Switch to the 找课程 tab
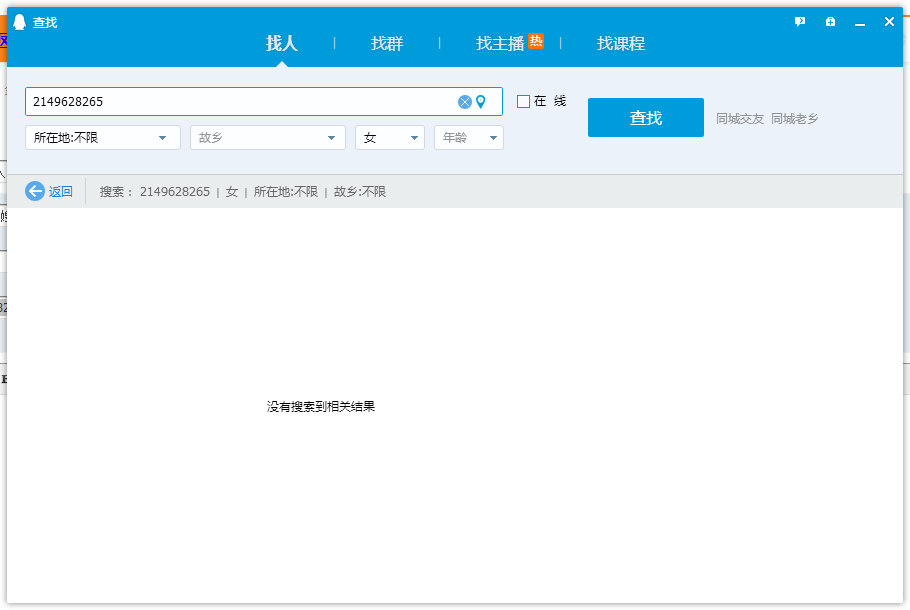Viewport: 910px width, 610px height. coord(621,43)
